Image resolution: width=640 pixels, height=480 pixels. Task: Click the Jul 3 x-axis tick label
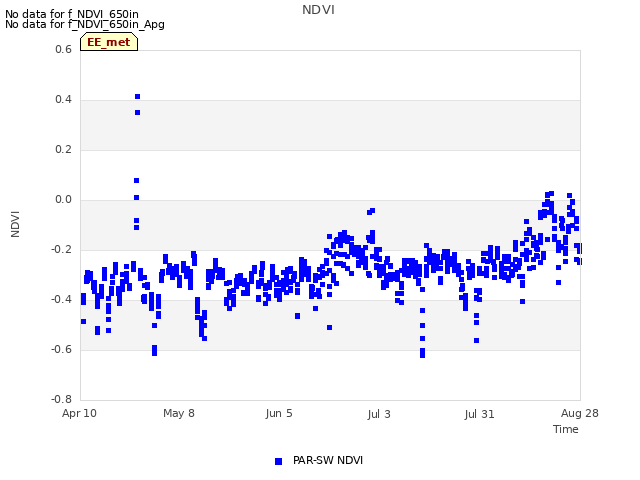coord(379,414)
